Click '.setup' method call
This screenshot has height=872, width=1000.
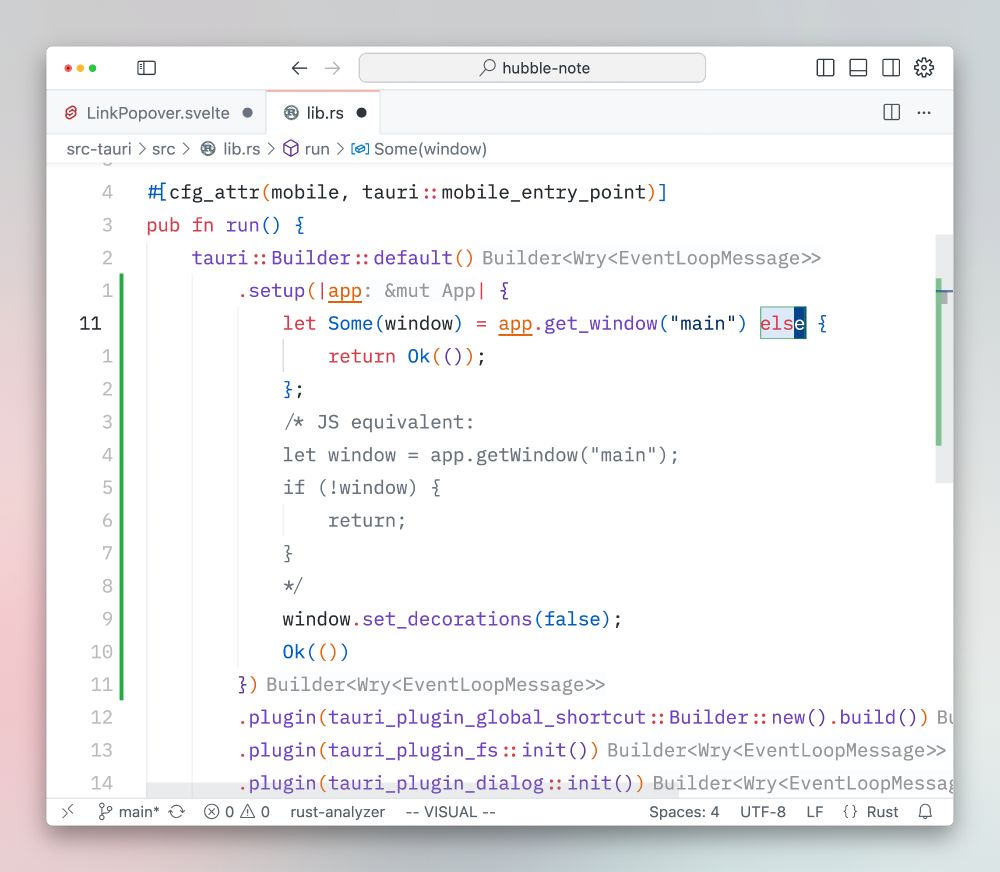[x=271, y=291]
